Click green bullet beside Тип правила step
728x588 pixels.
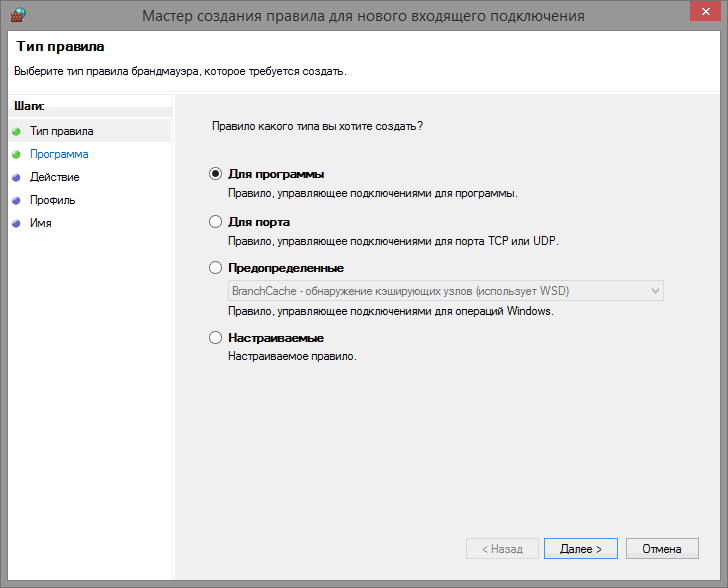[16, 131]
